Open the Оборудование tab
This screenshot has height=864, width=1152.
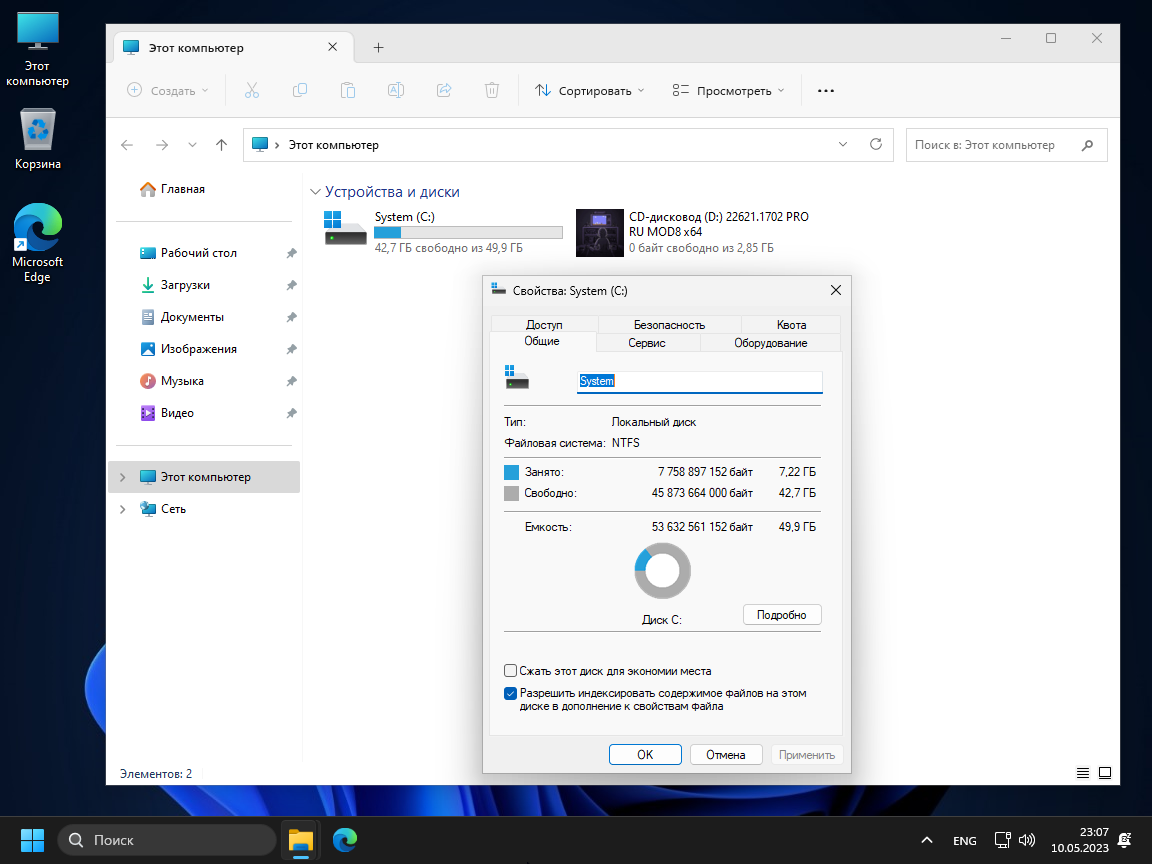pos(770,343)
